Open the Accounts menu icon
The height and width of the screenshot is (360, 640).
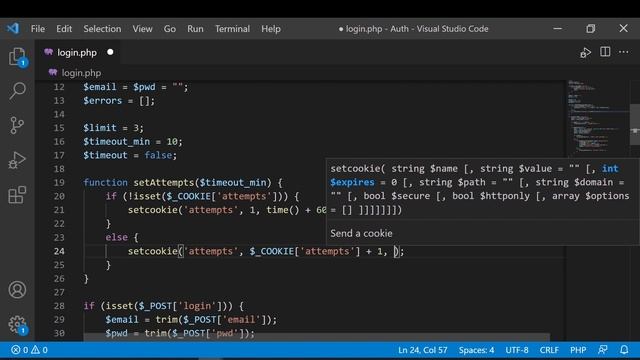coord(17,290)
